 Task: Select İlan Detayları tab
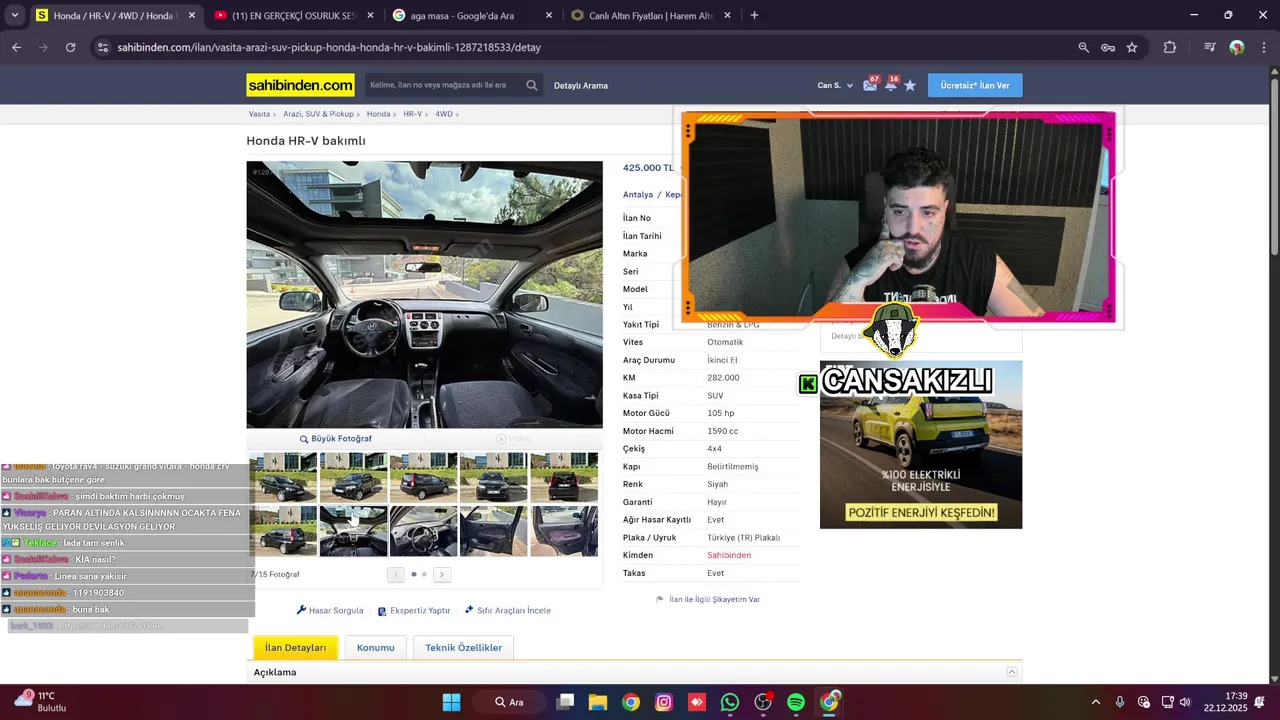click(296, 647)
